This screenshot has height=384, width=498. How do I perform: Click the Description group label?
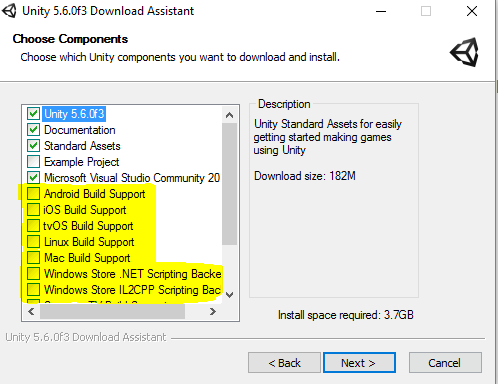point(284,104)
